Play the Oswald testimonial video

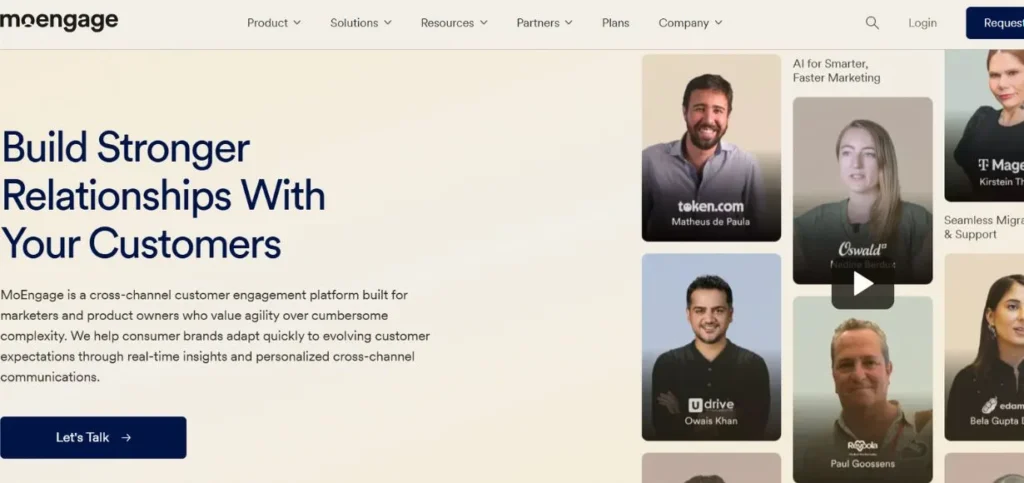tap(863, 283)
